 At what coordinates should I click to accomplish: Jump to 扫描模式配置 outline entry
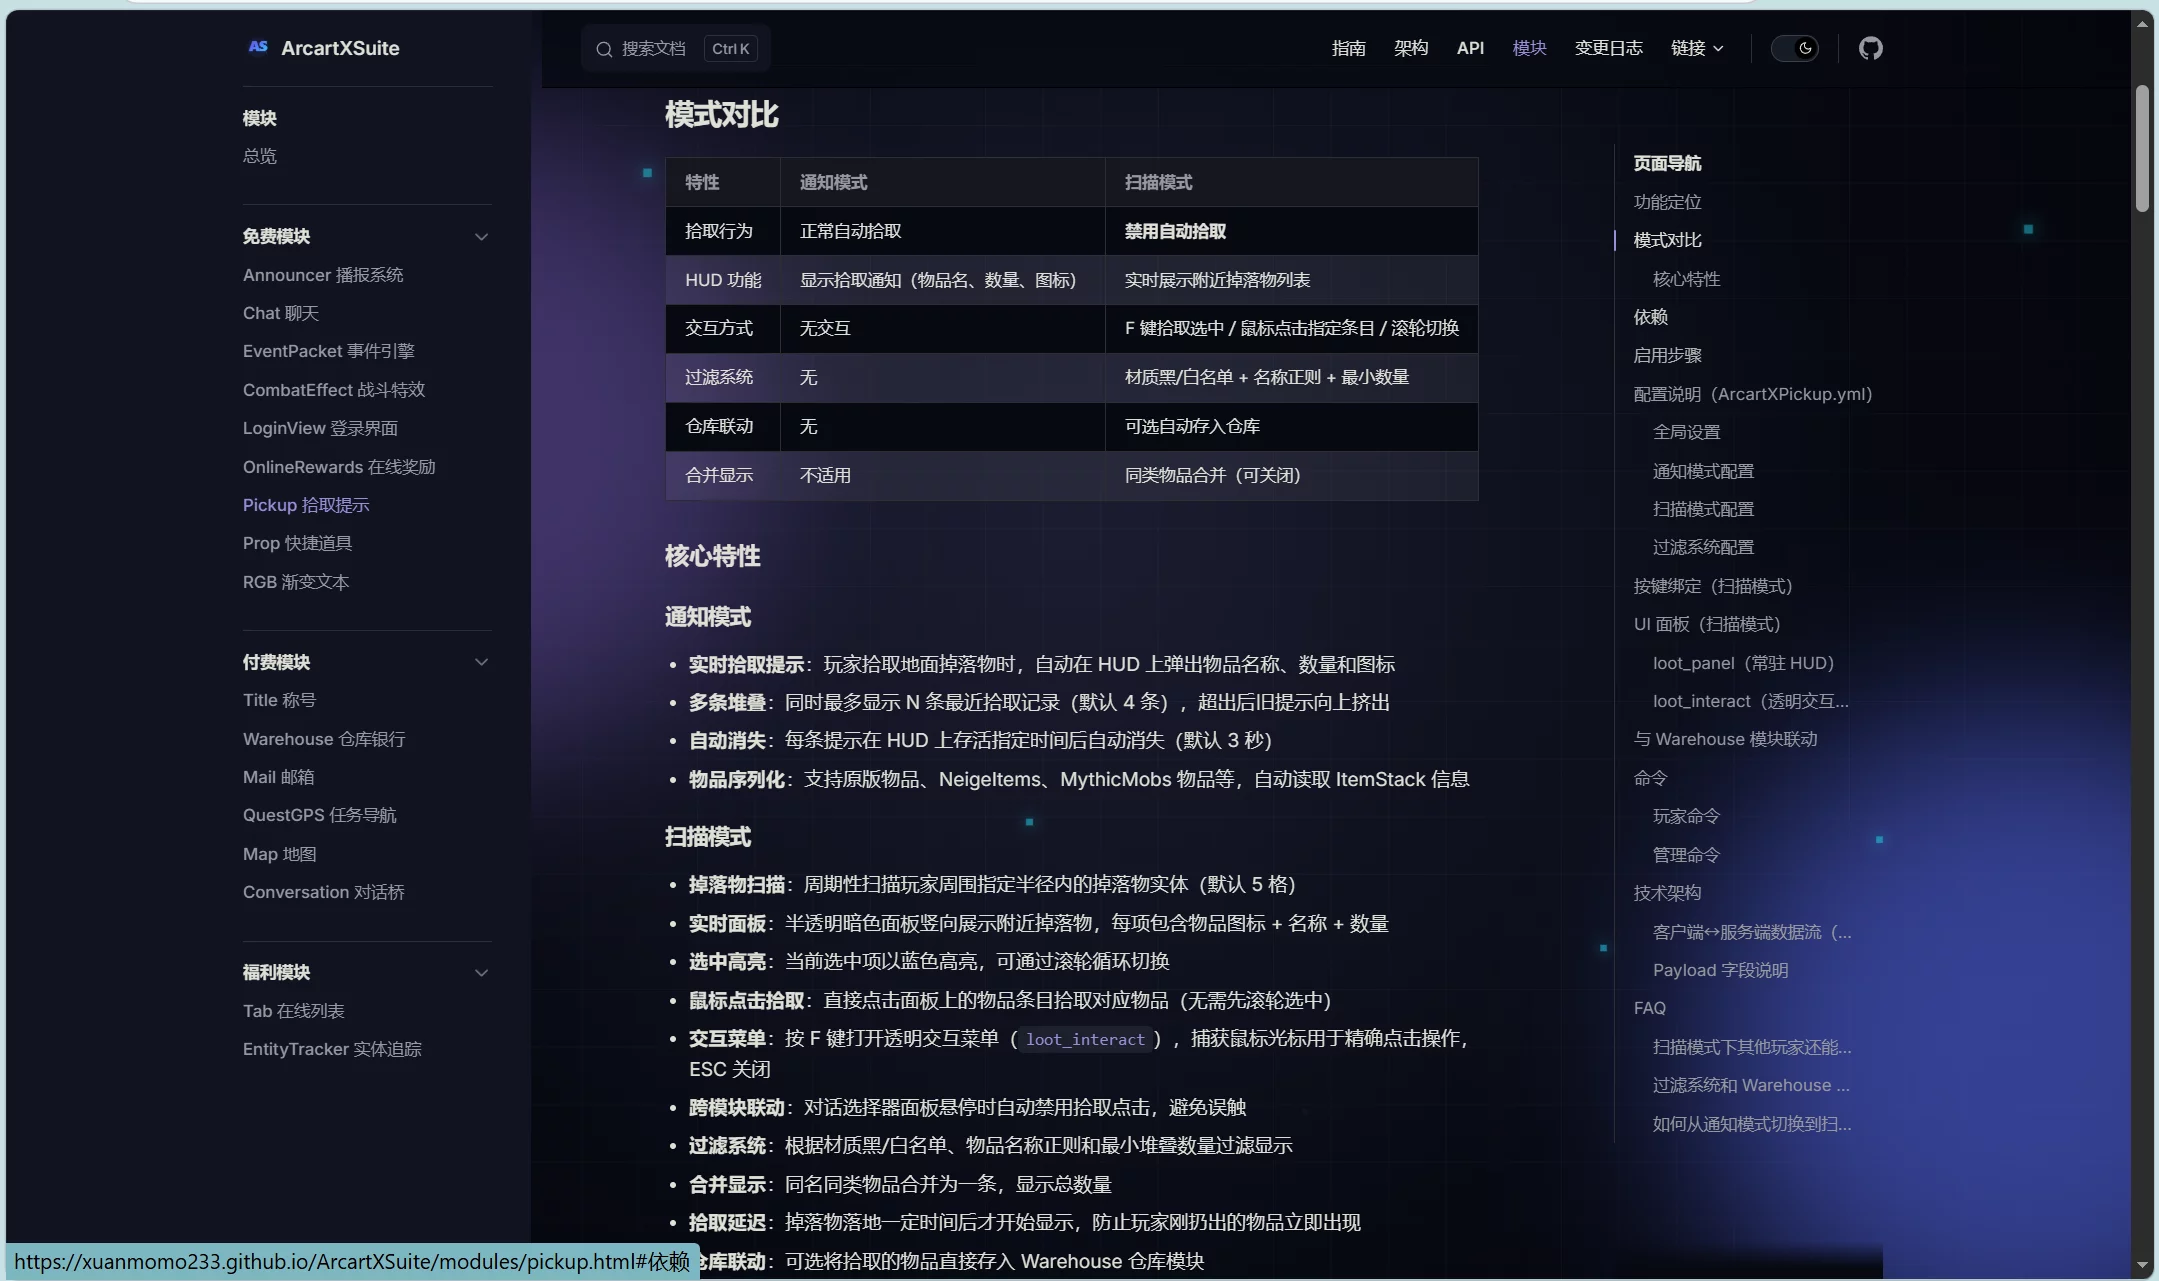coord(1703,509)
